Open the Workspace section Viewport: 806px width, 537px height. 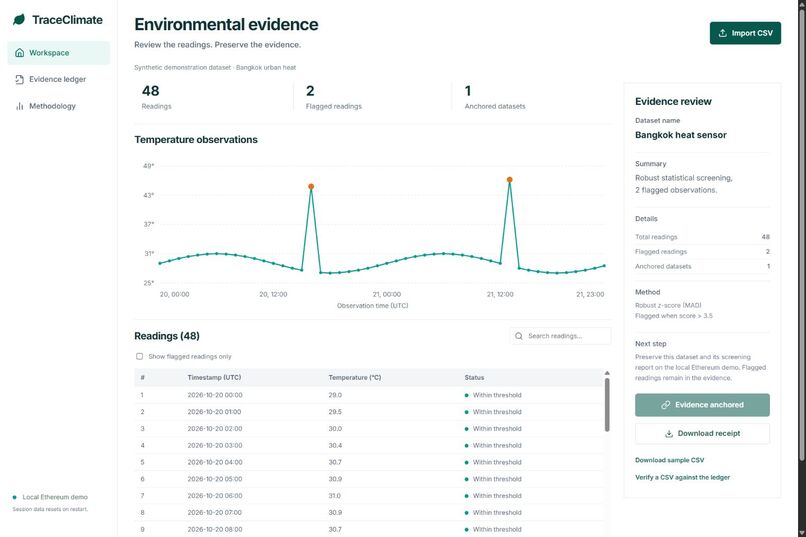click(x=59, y=53)
